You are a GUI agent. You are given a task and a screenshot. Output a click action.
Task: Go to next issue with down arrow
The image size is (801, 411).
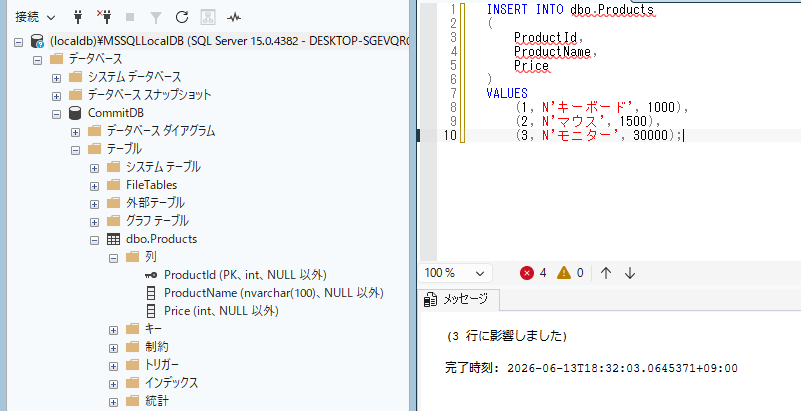coord(630,273)
